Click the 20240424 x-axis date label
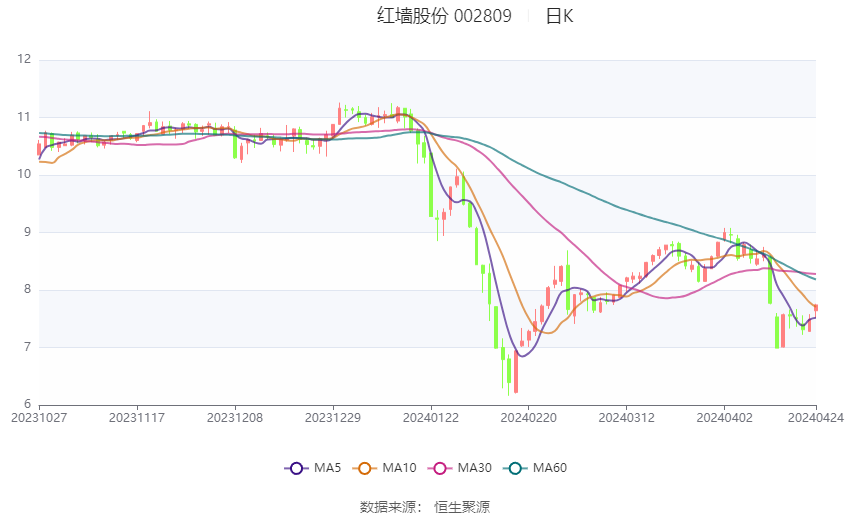Image resolution: width=850 pixels, height=517 pixels. pos(816,418)
